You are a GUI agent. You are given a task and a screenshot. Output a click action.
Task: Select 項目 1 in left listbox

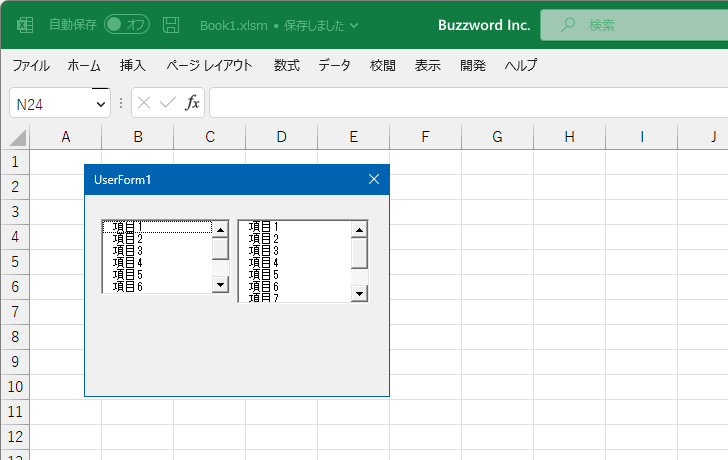tap(157, 227)
